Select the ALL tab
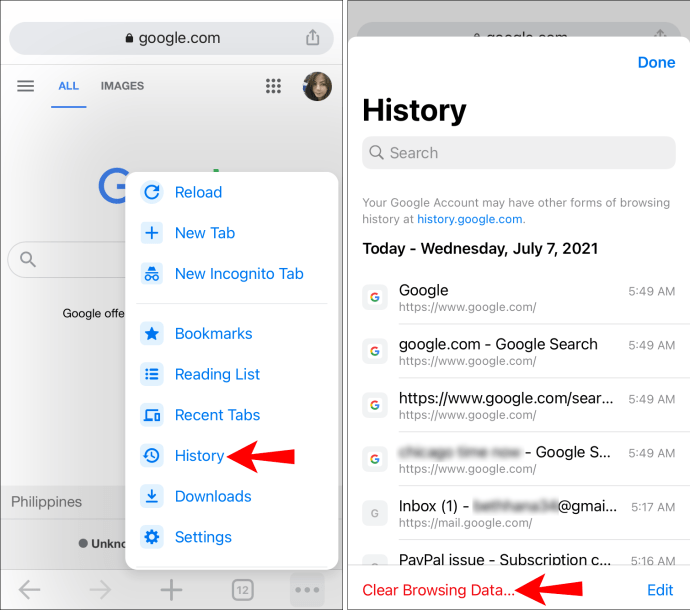The image size is (690, 610). (x=69, y=86)
